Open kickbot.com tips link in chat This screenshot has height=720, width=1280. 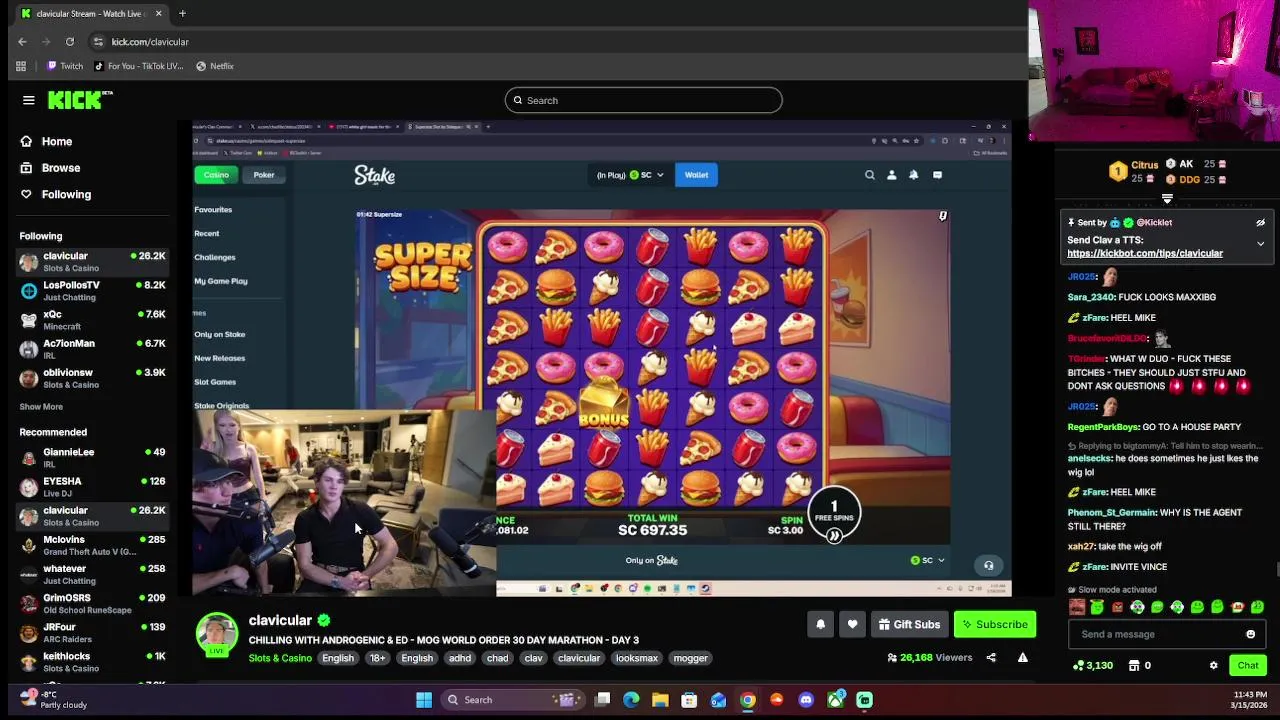1145,253
